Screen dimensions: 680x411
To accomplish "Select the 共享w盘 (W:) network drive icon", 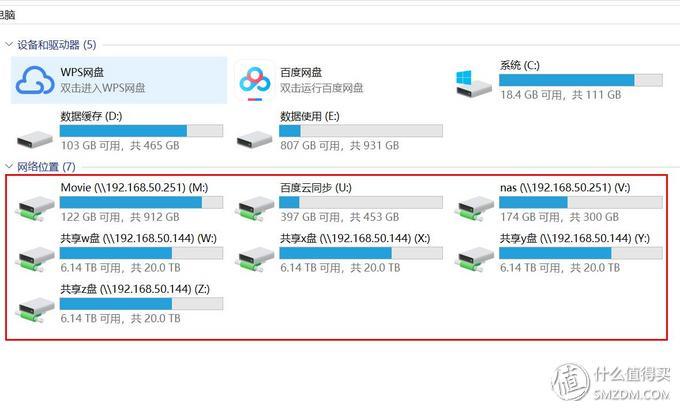I will [x=35, y=259].
